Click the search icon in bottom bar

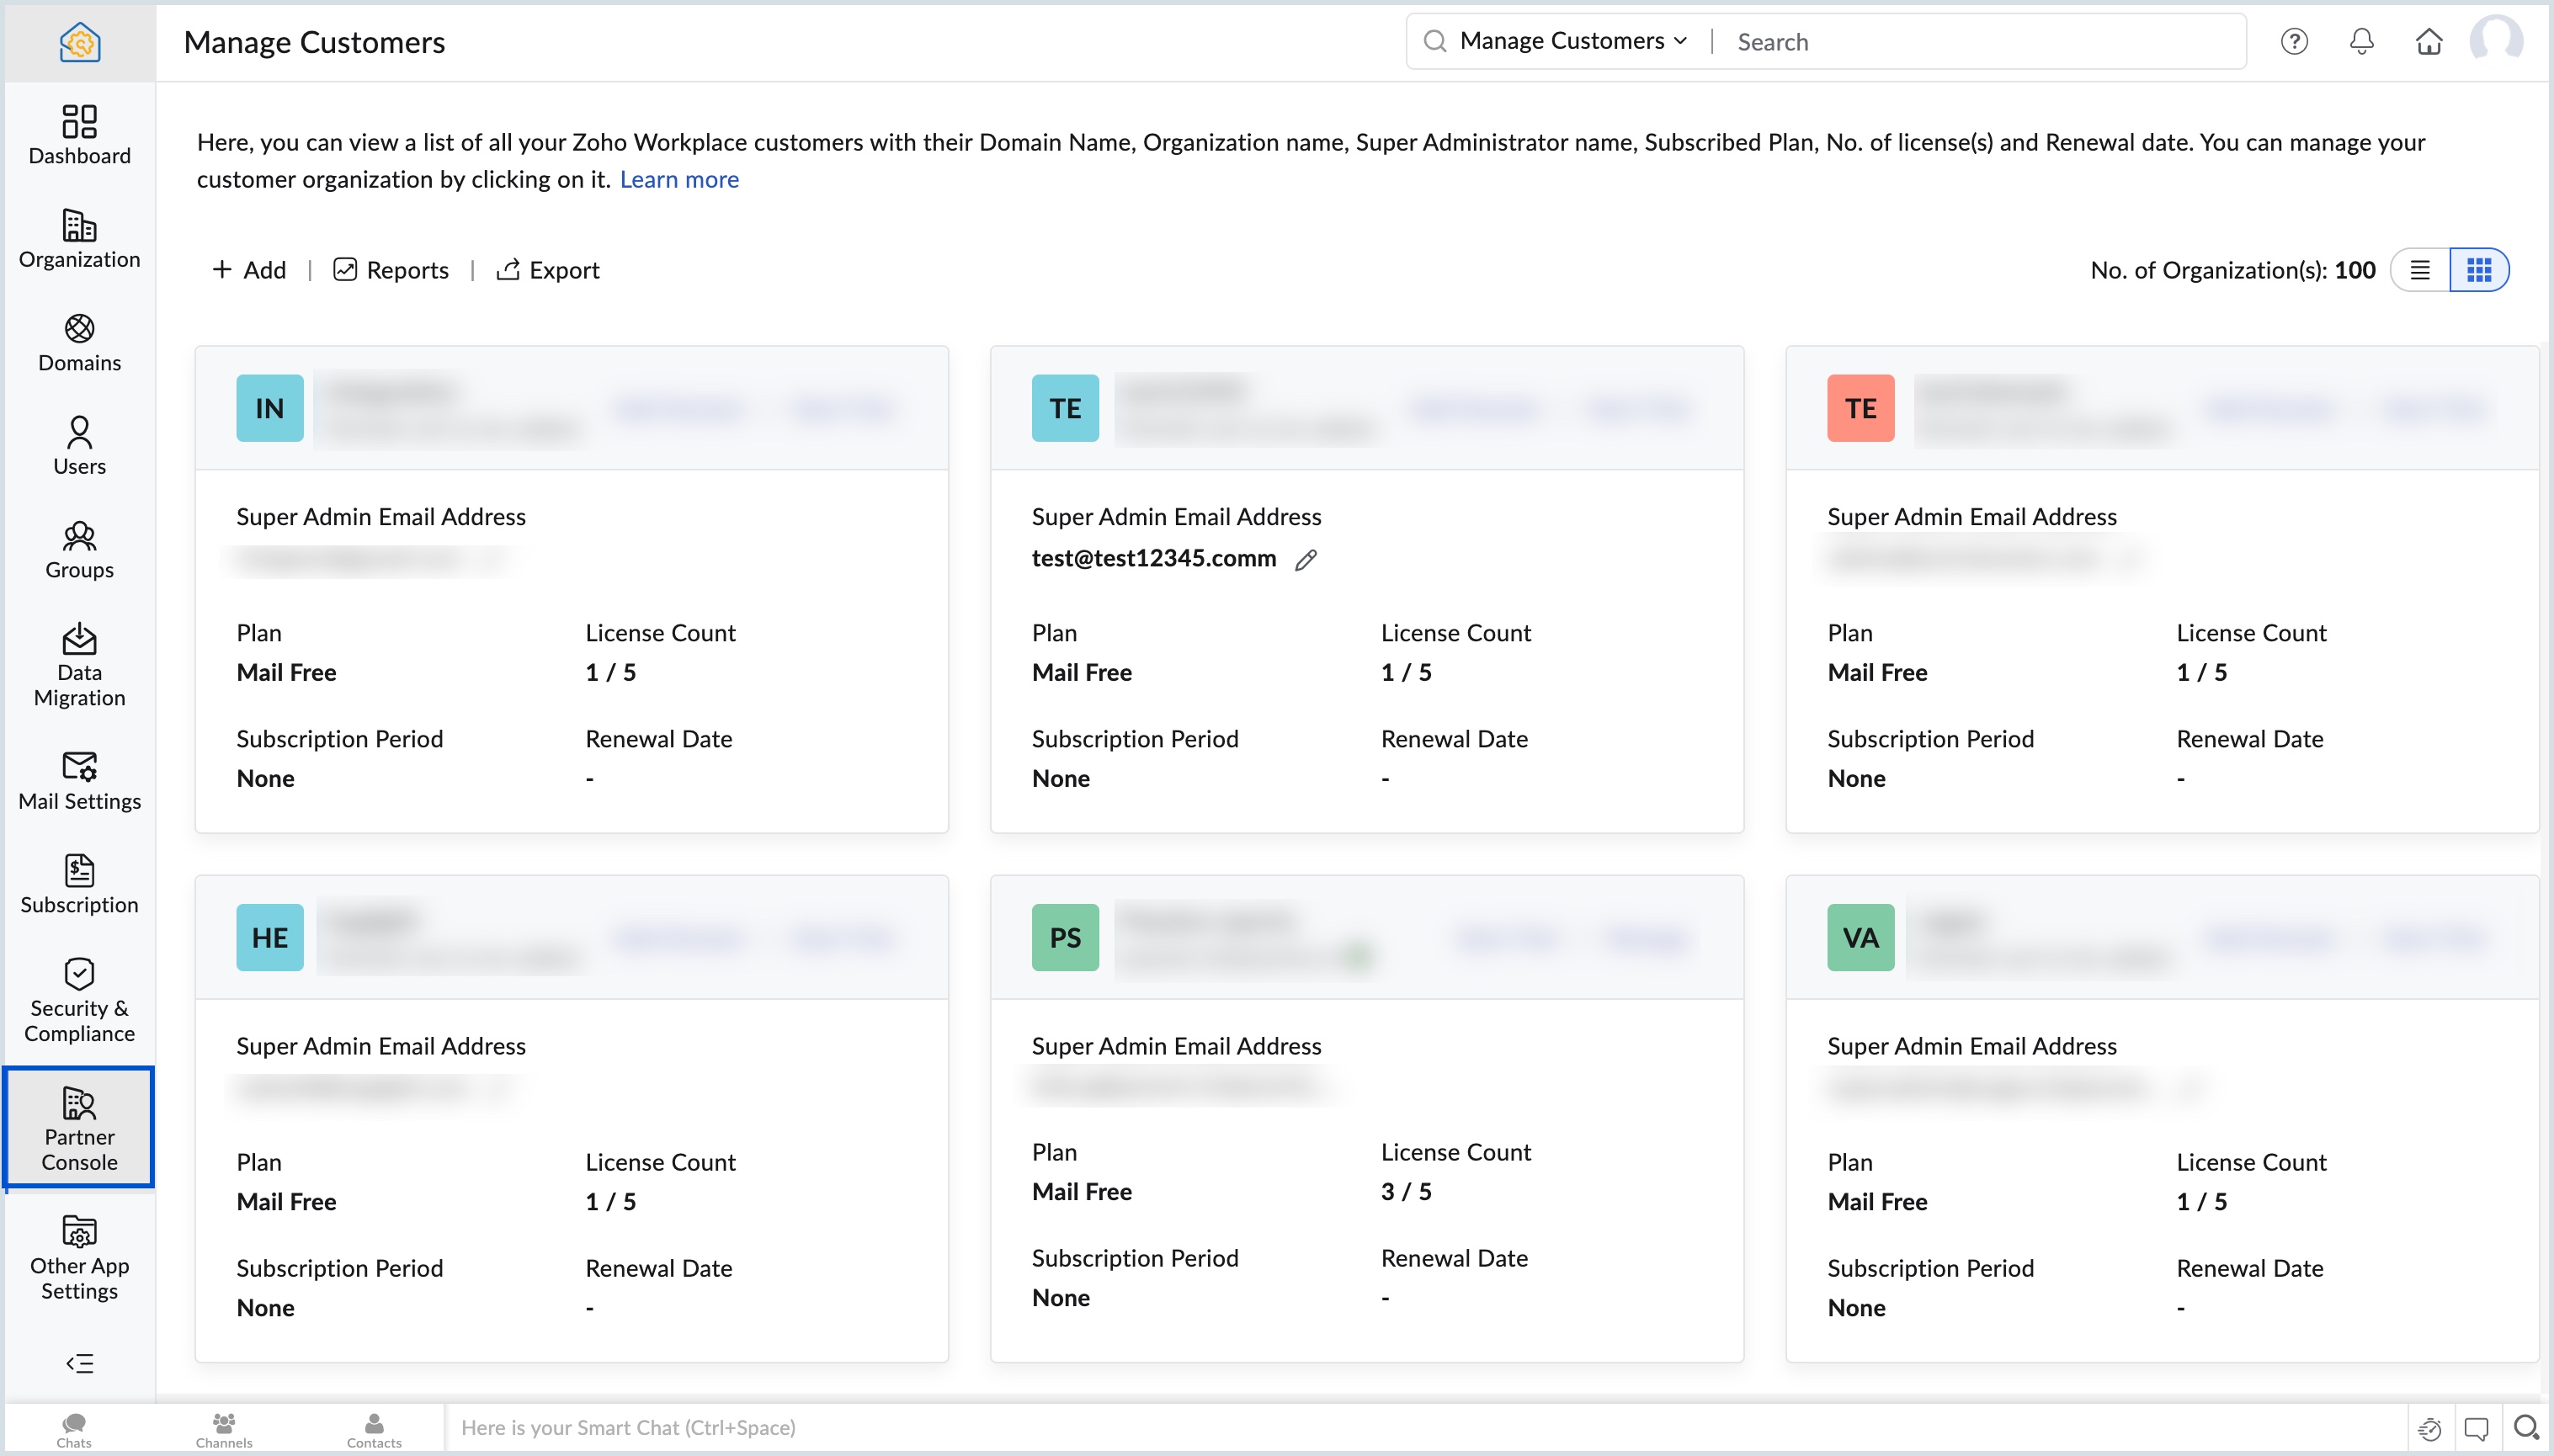[2526, 1428]
